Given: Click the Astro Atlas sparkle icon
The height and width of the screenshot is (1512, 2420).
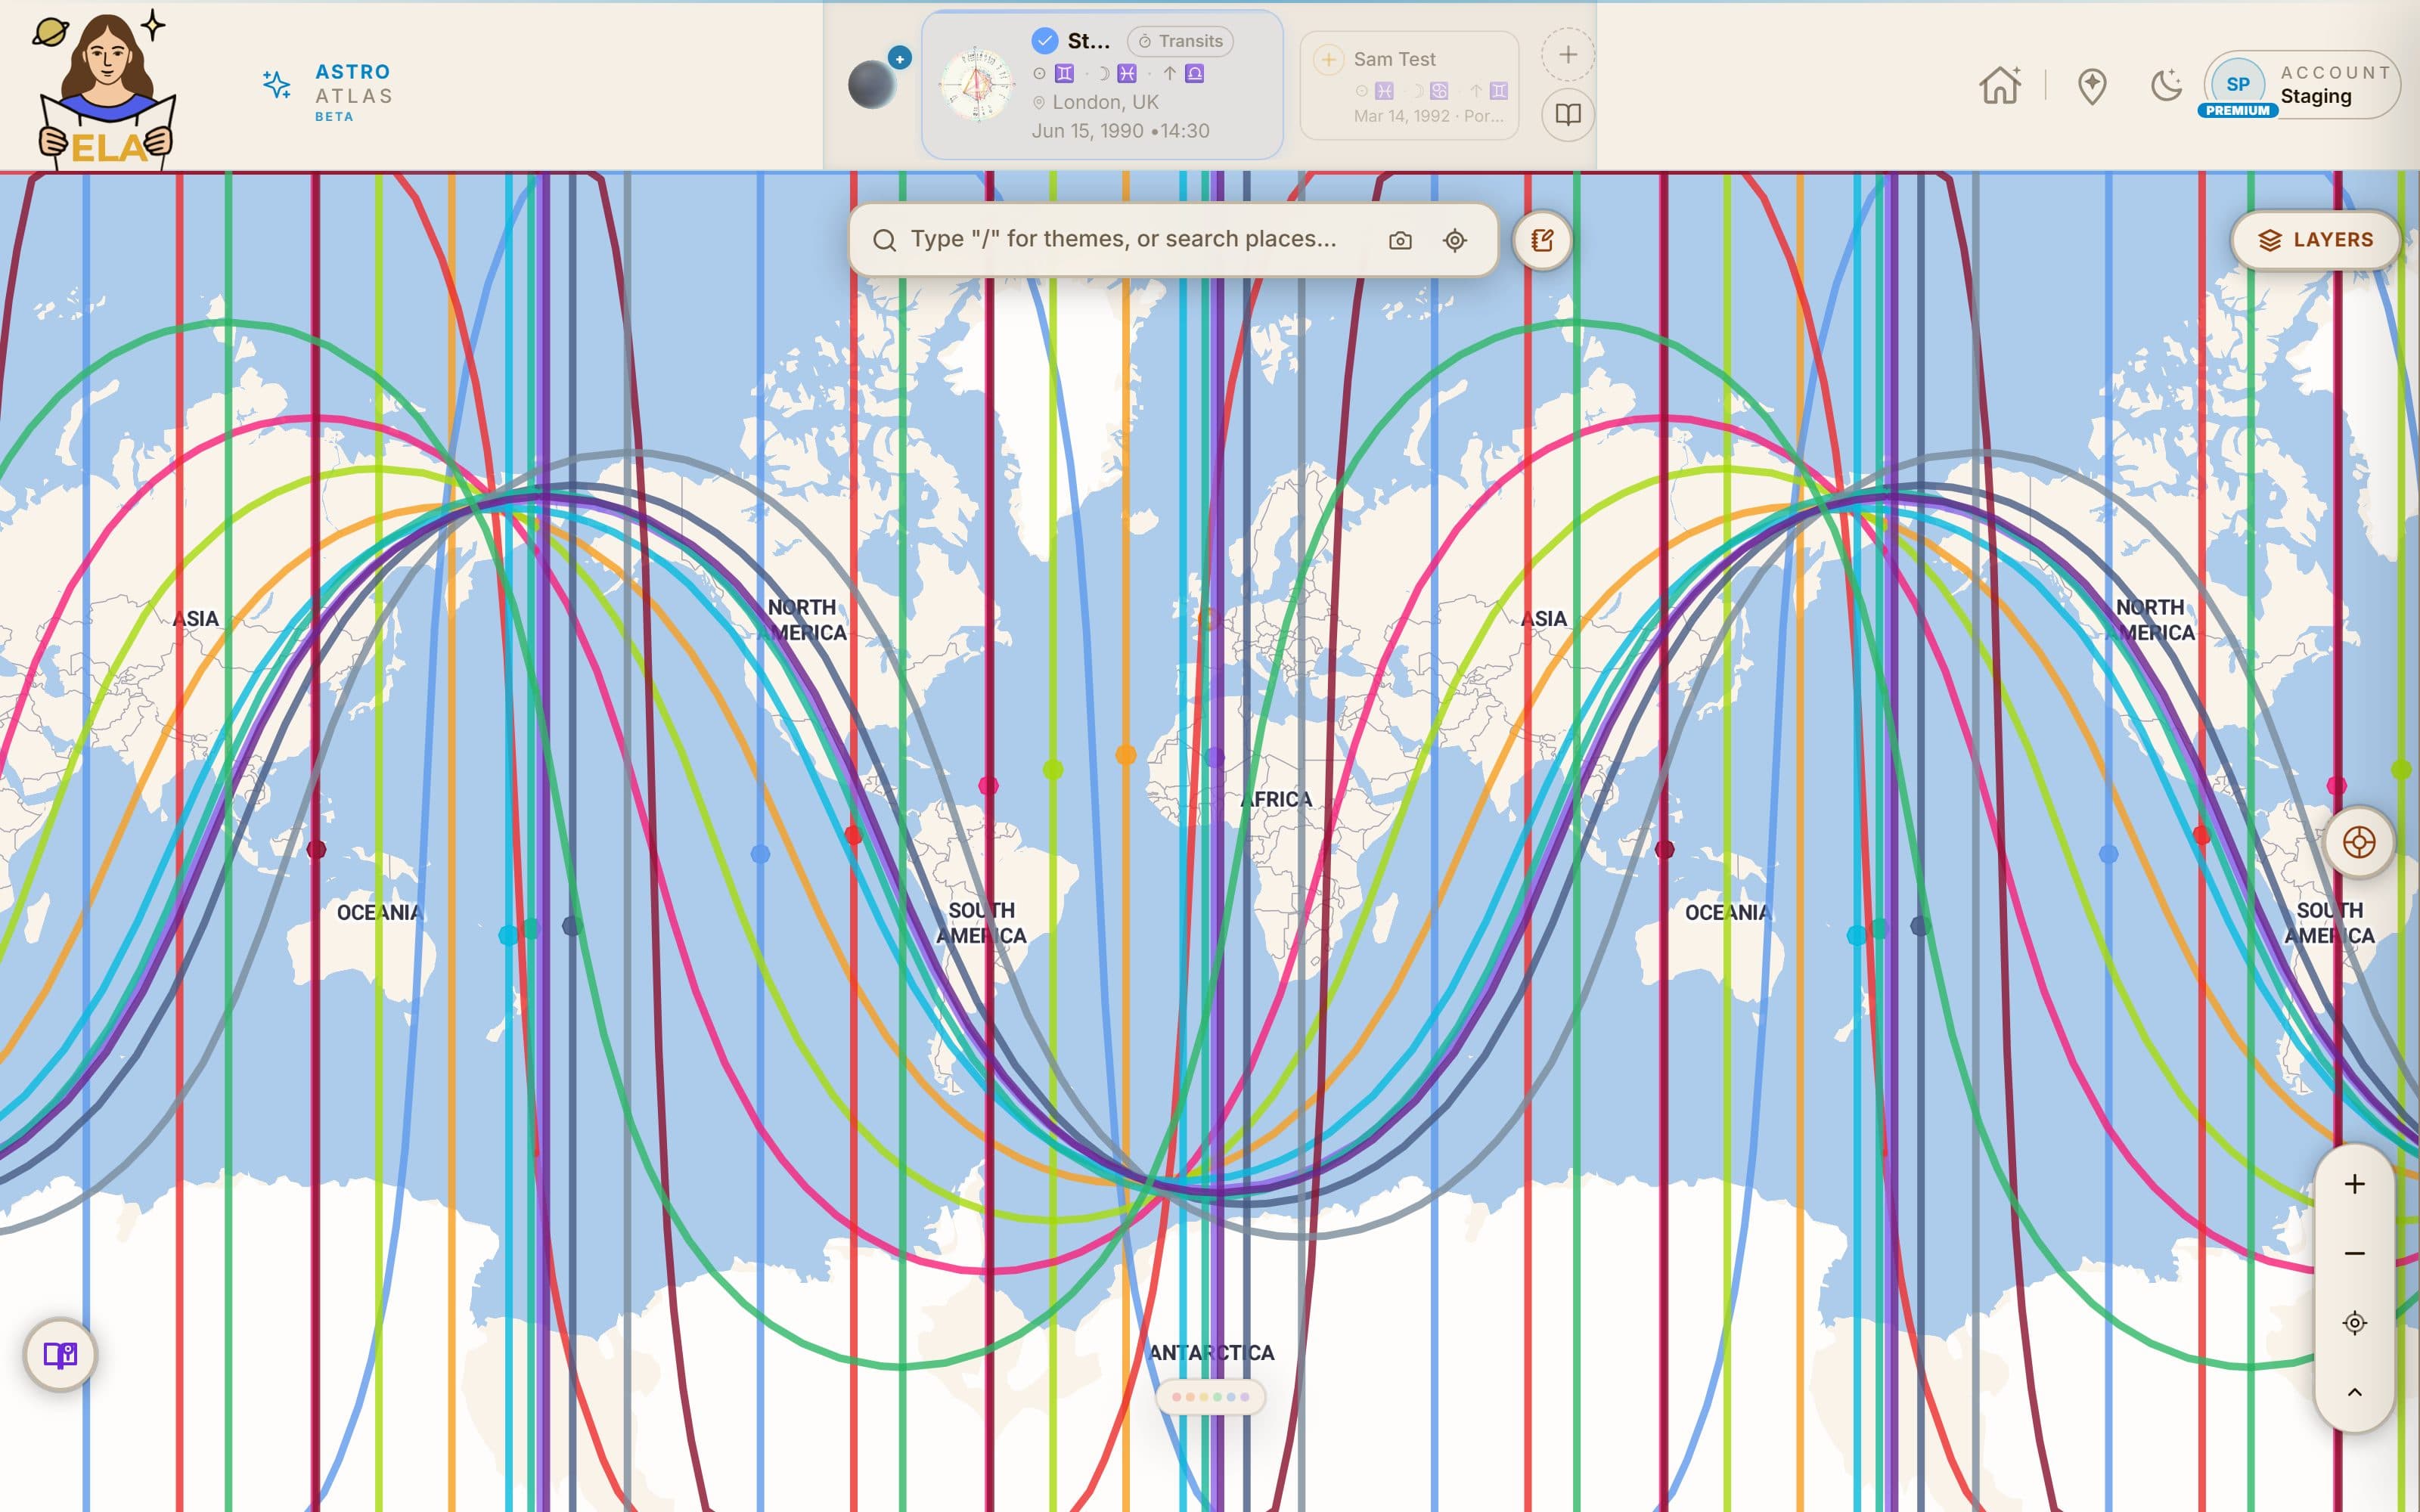Looking at the screenshot, I should pos(277,84).
